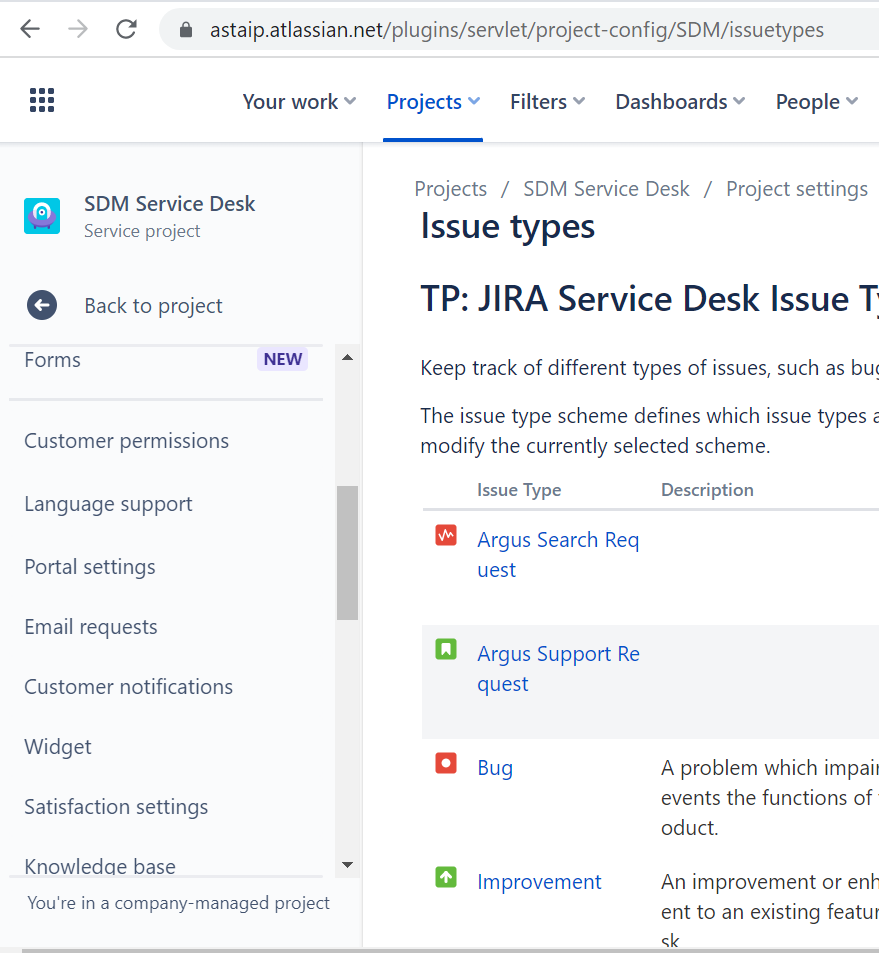Open the Argus Search Request issue type
The height and width of the screenshot is (953, 879).
click(558, 554)
